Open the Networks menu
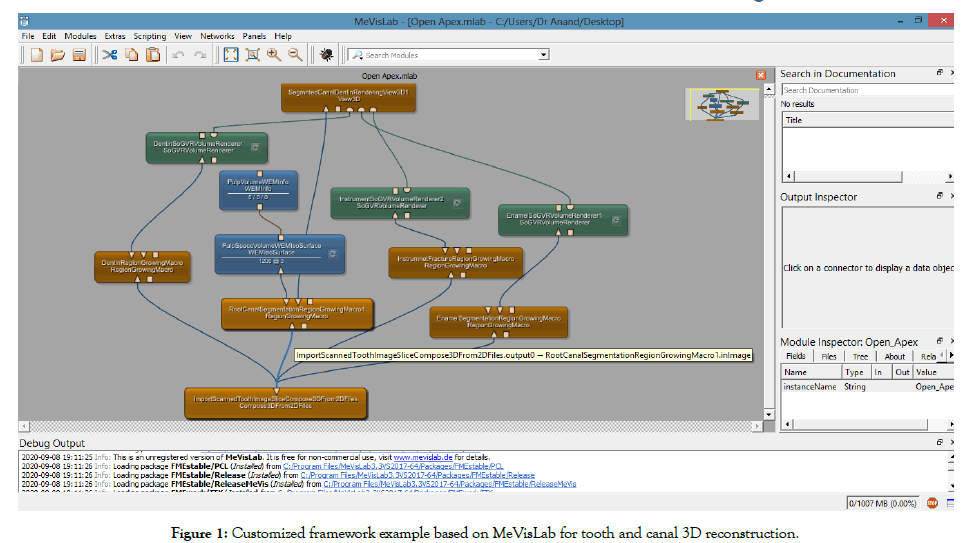Image resolution: width=975 pixels, height=543 pixels. pyautogui.click(x=217, y=36)
